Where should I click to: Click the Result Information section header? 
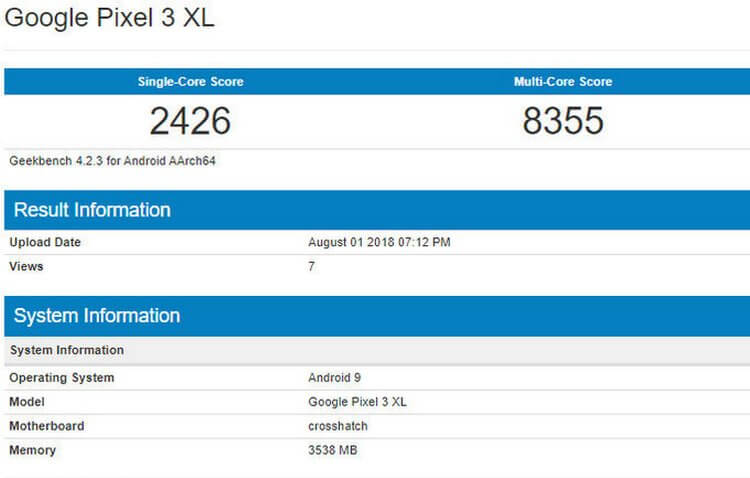[x=92, y=210]
